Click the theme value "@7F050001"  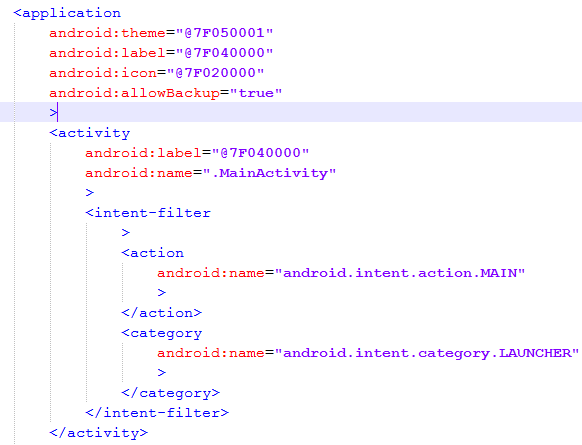[x=224, y=33]
